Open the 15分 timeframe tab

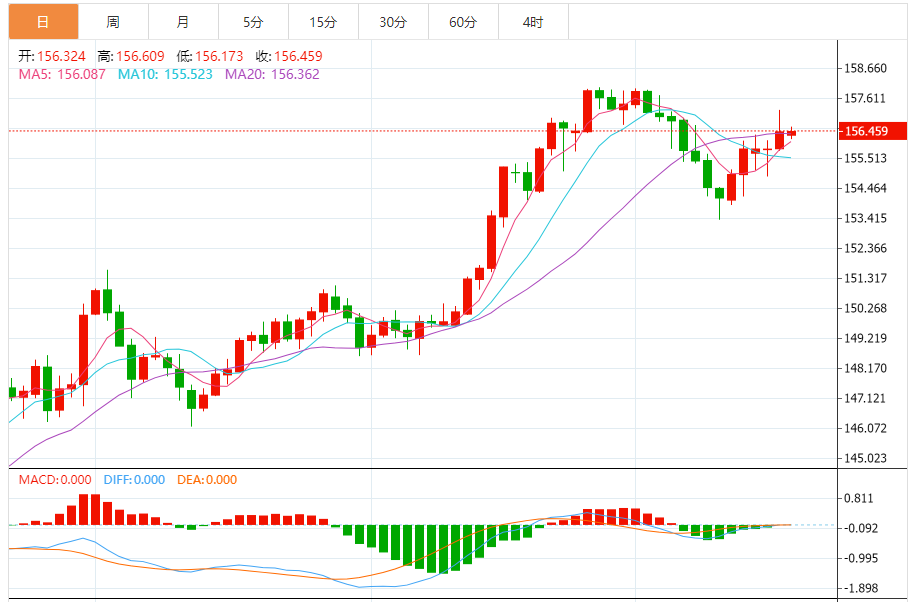click(x=323, y=22)
